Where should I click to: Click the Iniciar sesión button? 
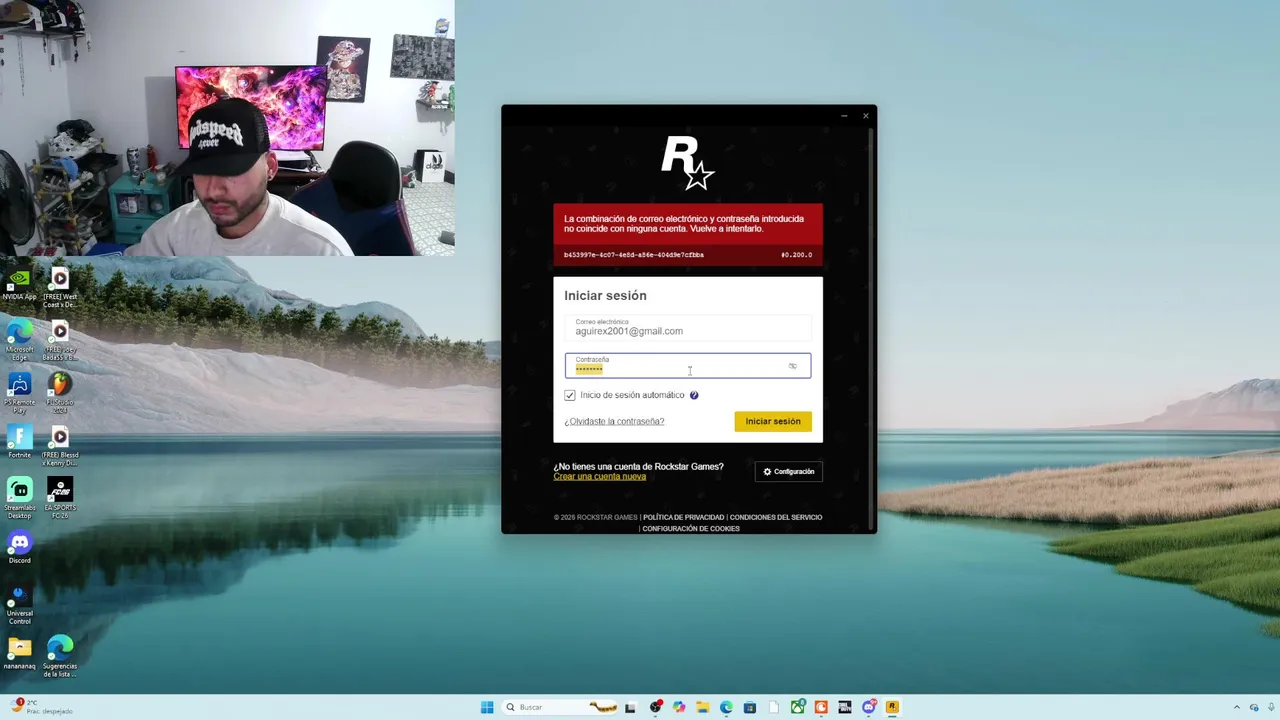pos(773,421)
